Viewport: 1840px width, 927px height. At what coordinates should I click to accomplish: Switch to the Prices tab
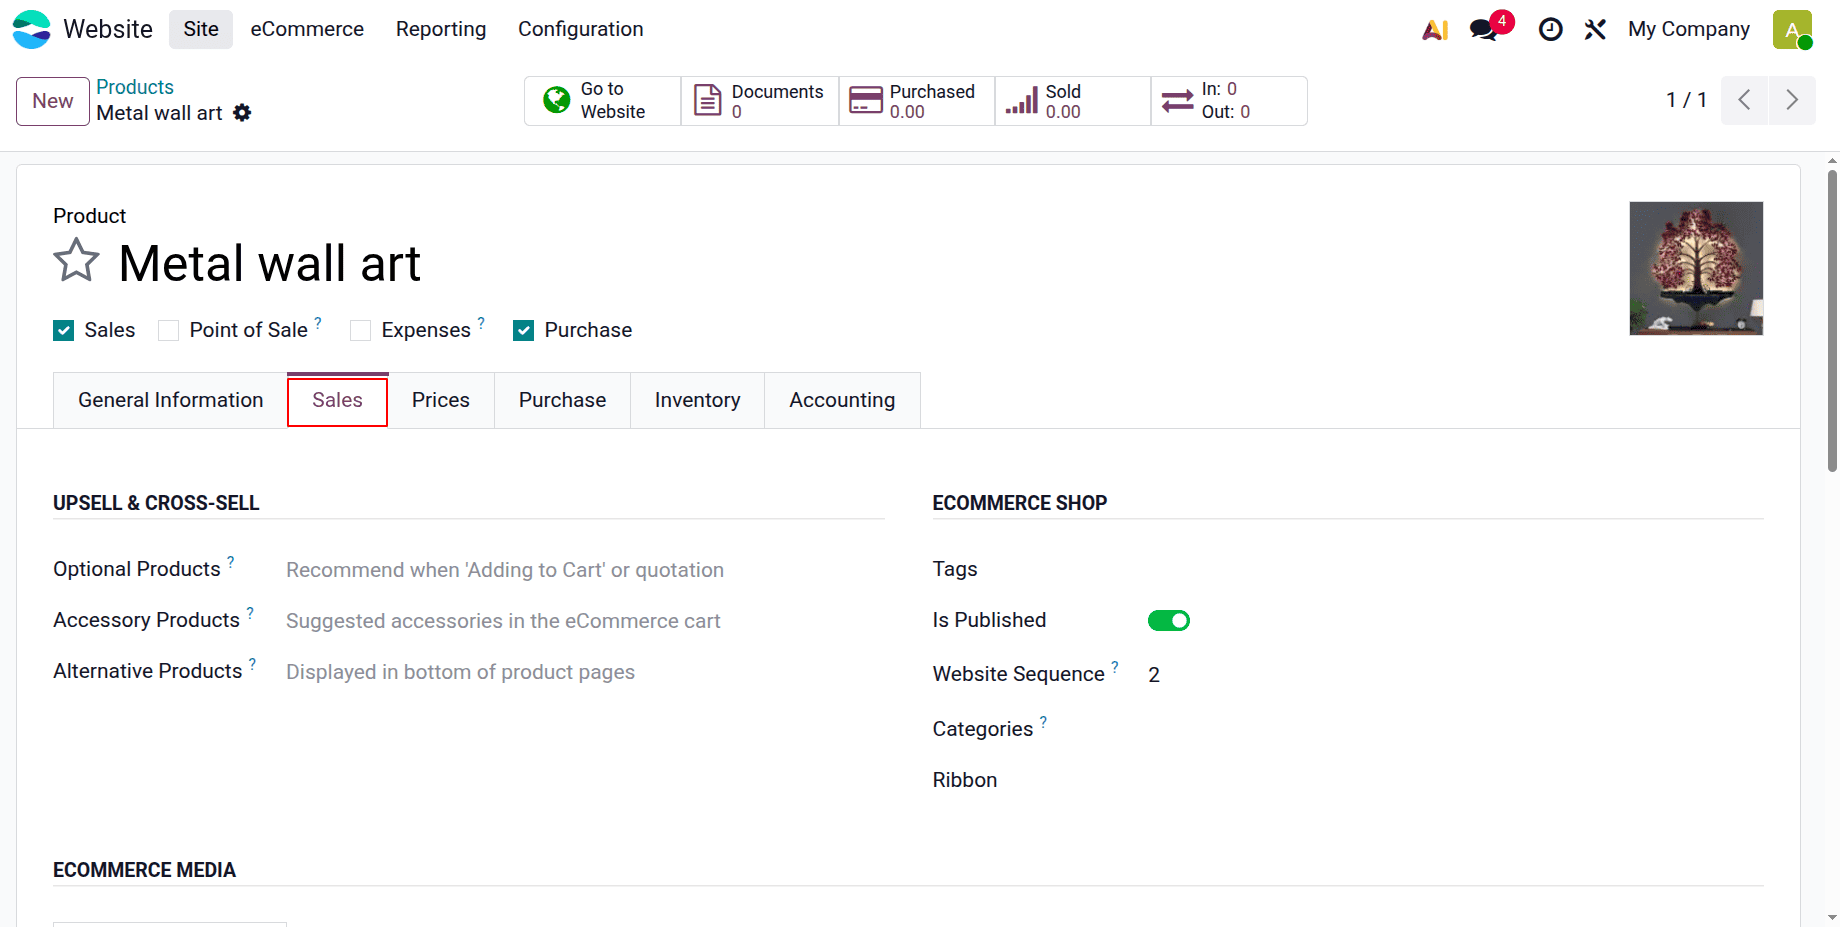tap(441, 400)
